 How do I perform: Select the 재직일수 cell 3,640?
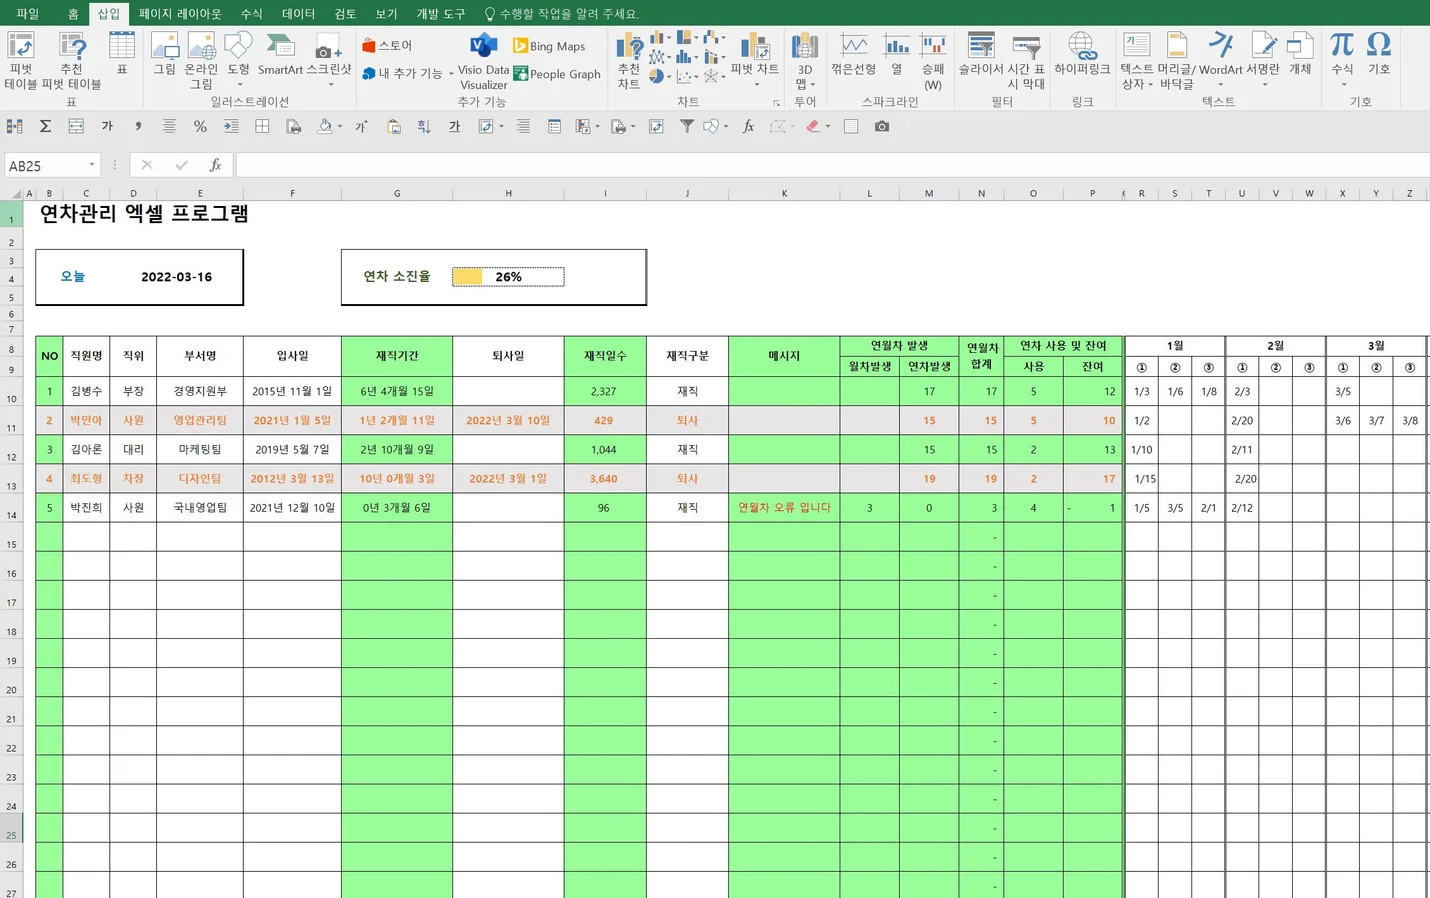pos(604,478)
